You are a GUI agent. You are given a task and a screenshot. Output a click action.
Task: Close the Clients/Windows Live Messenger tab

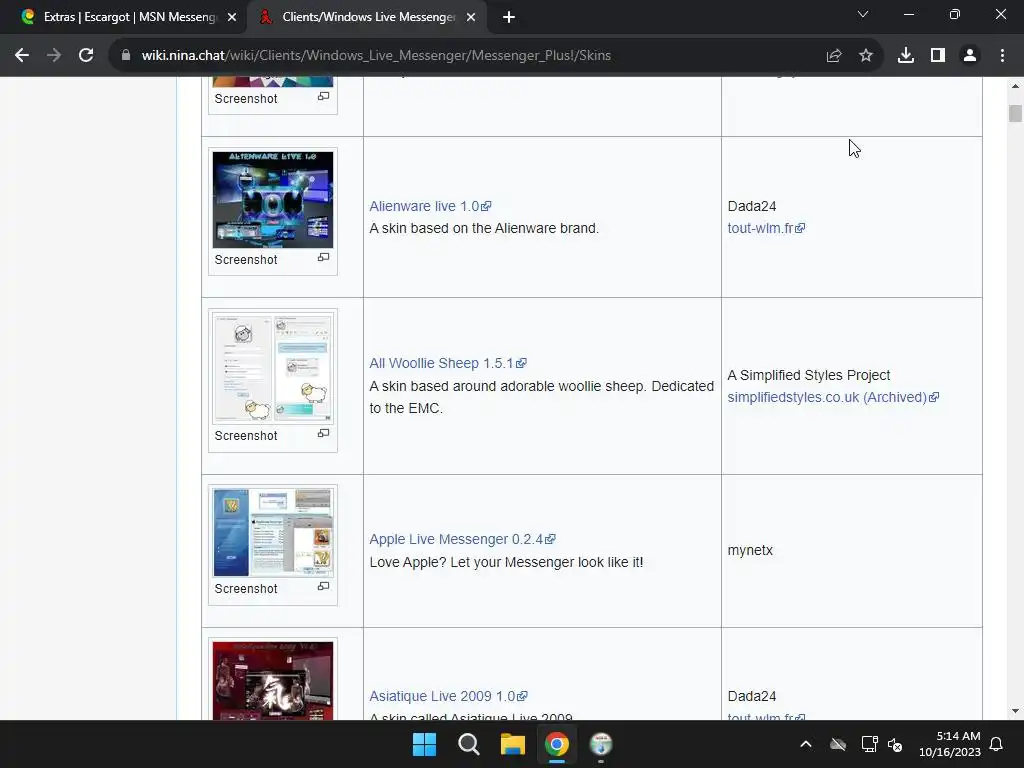[471, 17]
